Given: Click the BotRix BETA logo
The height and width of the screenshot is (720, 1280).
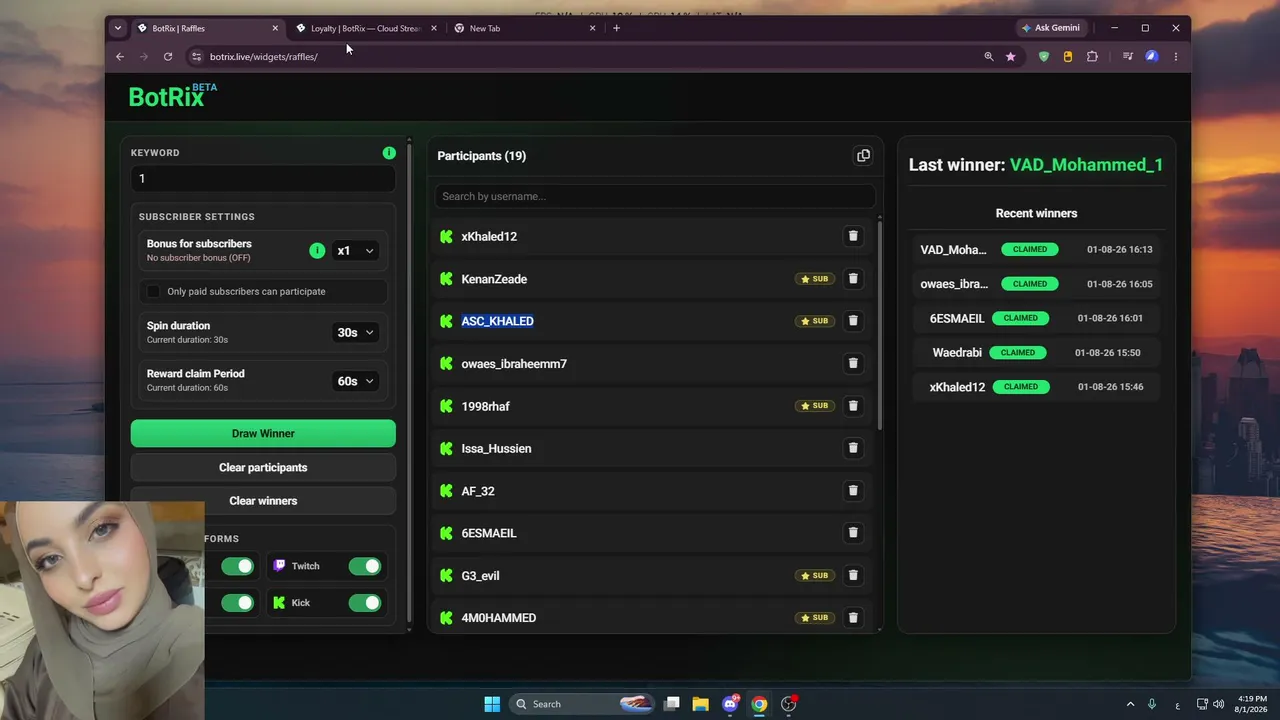Looking at the screenshot, I should pos(172,96).
